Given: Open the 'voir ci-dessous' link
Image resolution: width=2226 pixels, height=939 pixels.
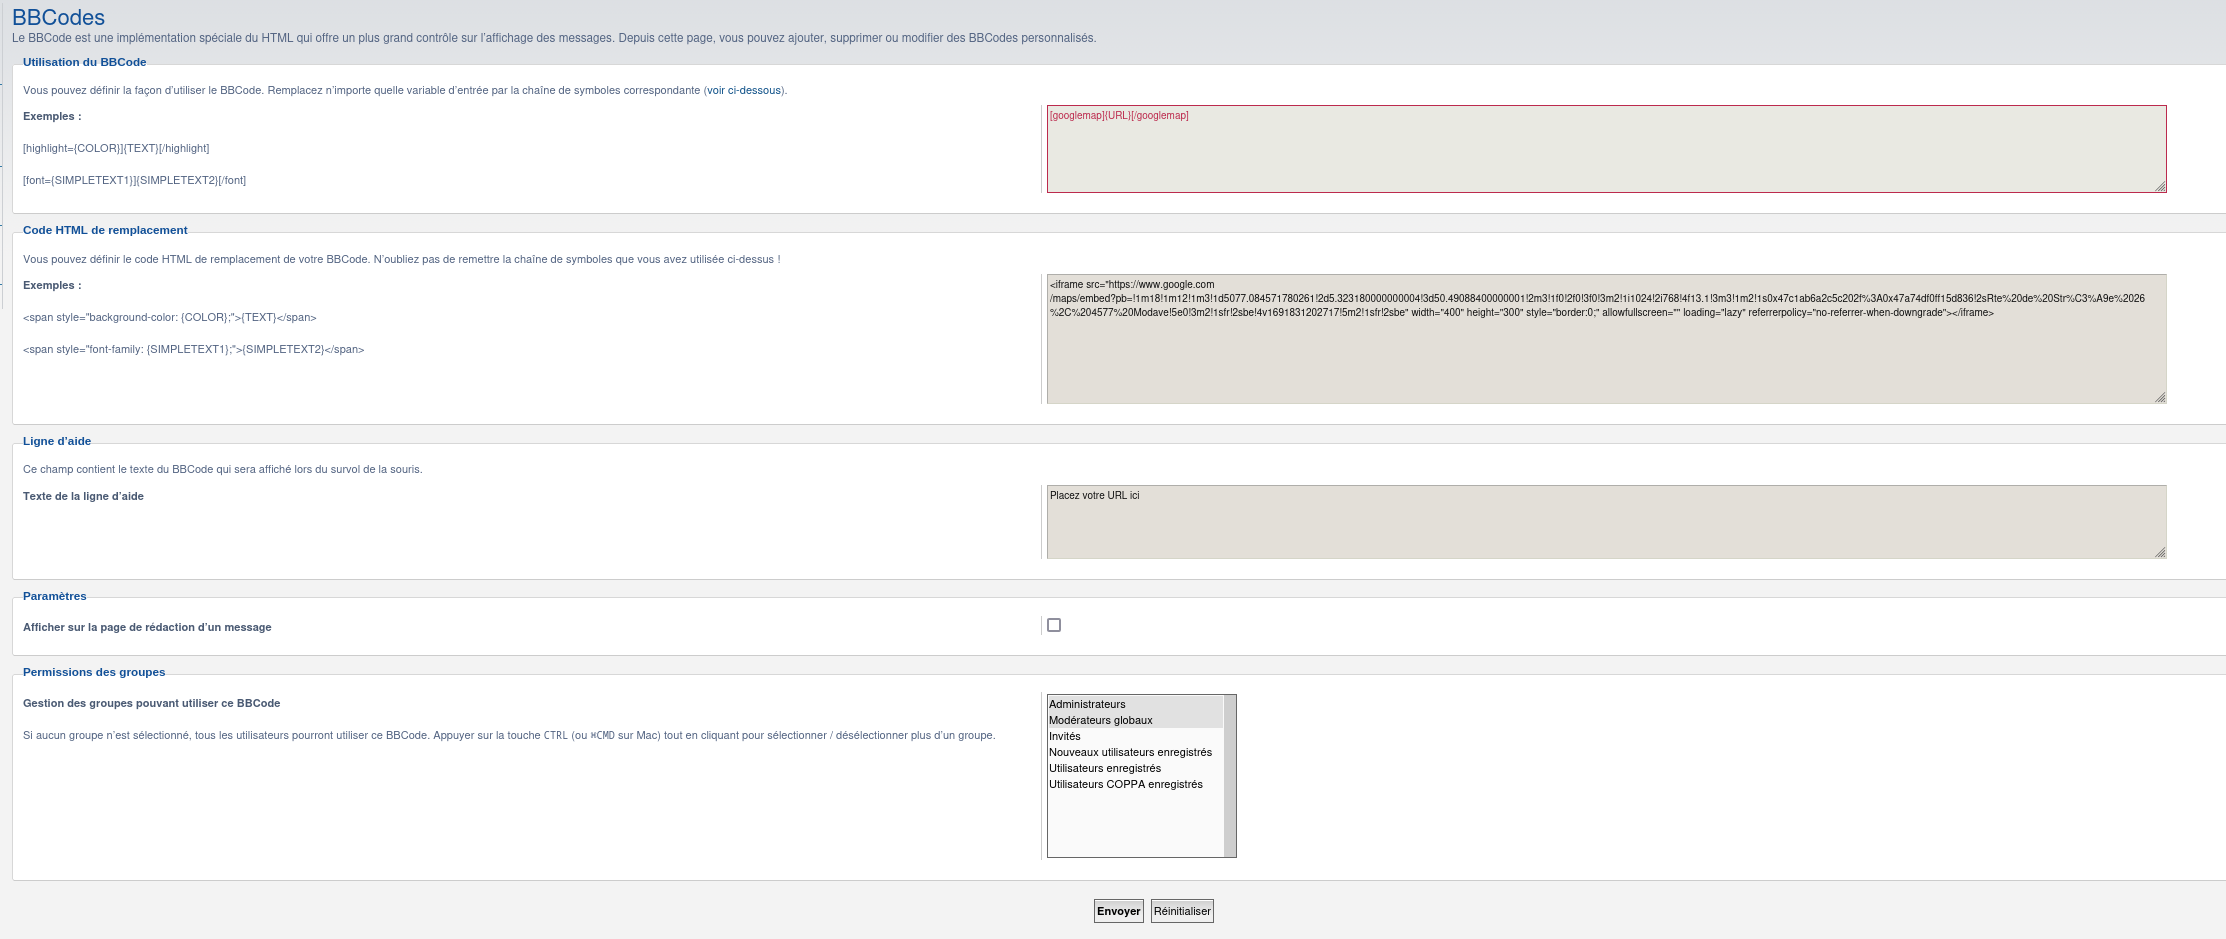Looking at the screenshot, I should click(744, 90).
